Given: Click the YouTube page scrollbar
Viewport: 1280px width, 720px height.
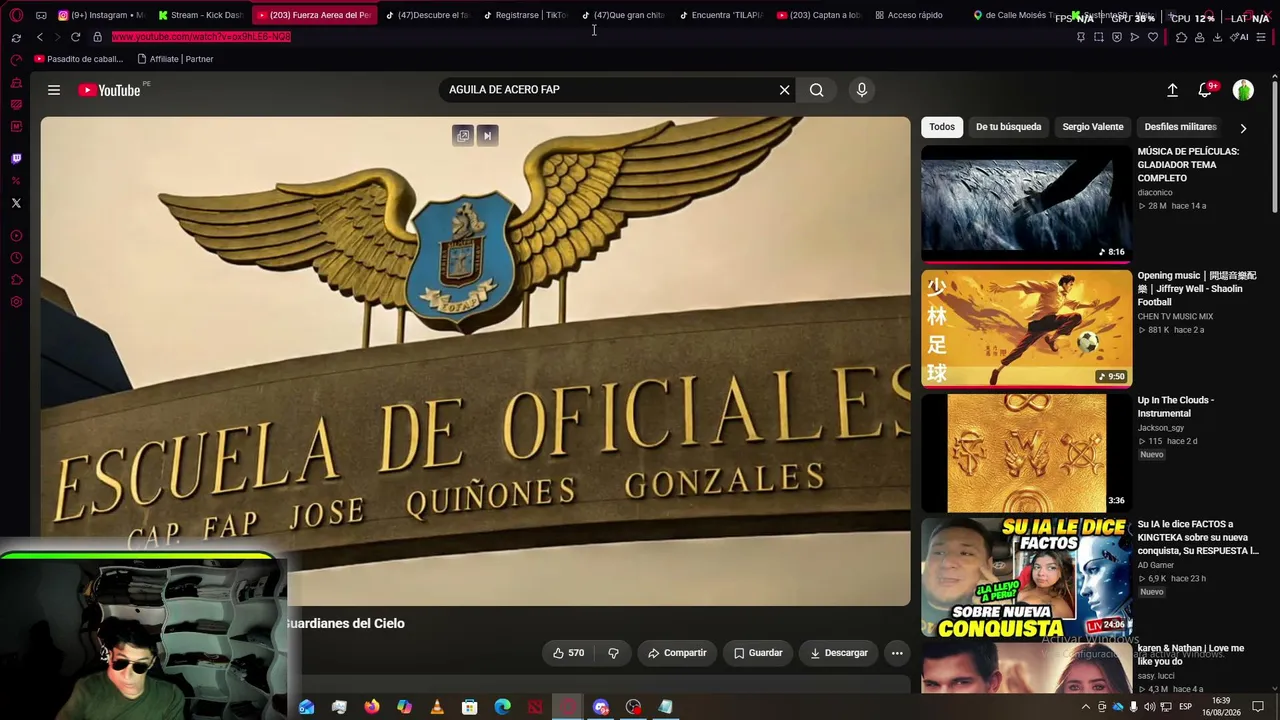Looking at the screenshot, I should 1275,145.
